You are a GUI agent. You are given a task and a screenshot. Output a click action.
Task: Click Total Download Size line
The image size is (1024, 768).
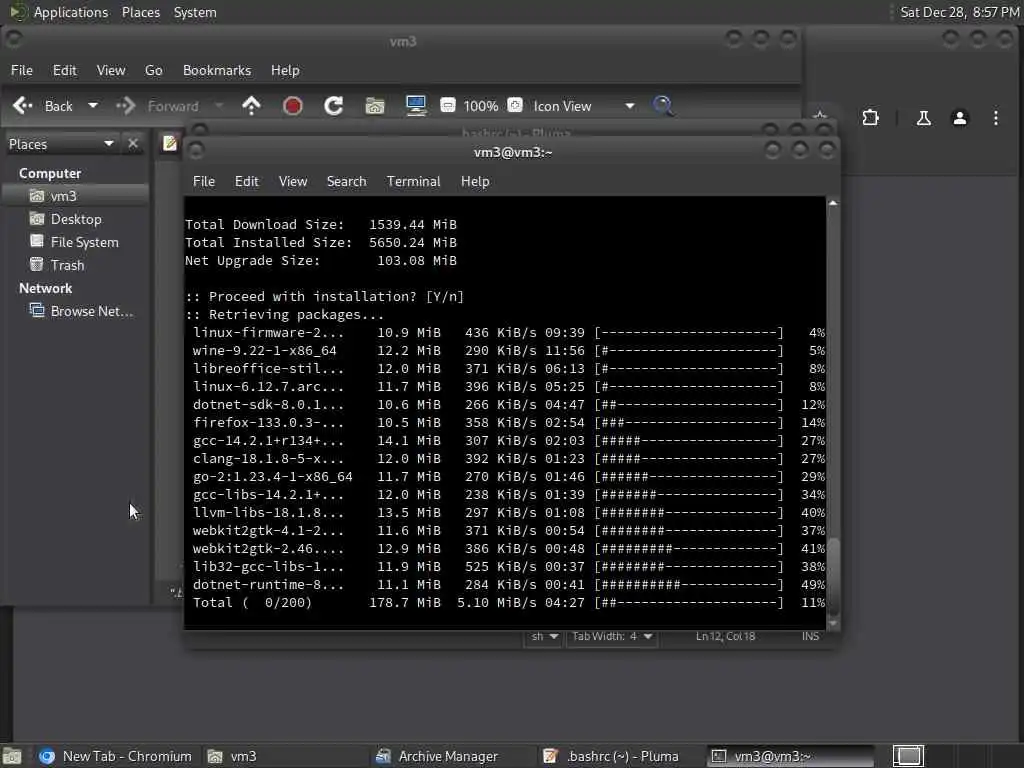[x=321, y=225]
